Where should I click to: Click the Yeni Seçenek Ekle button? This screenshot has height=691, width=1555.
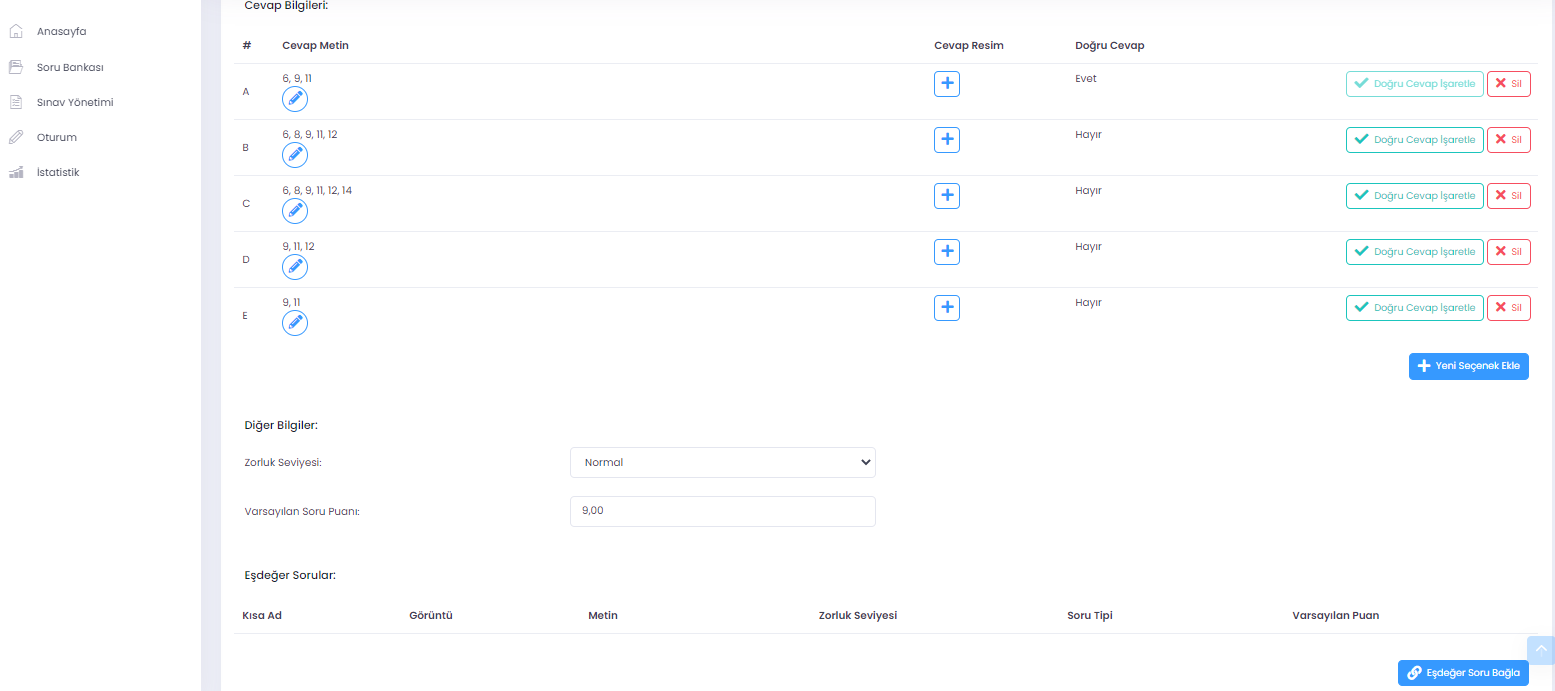(x=1468, y=366)
